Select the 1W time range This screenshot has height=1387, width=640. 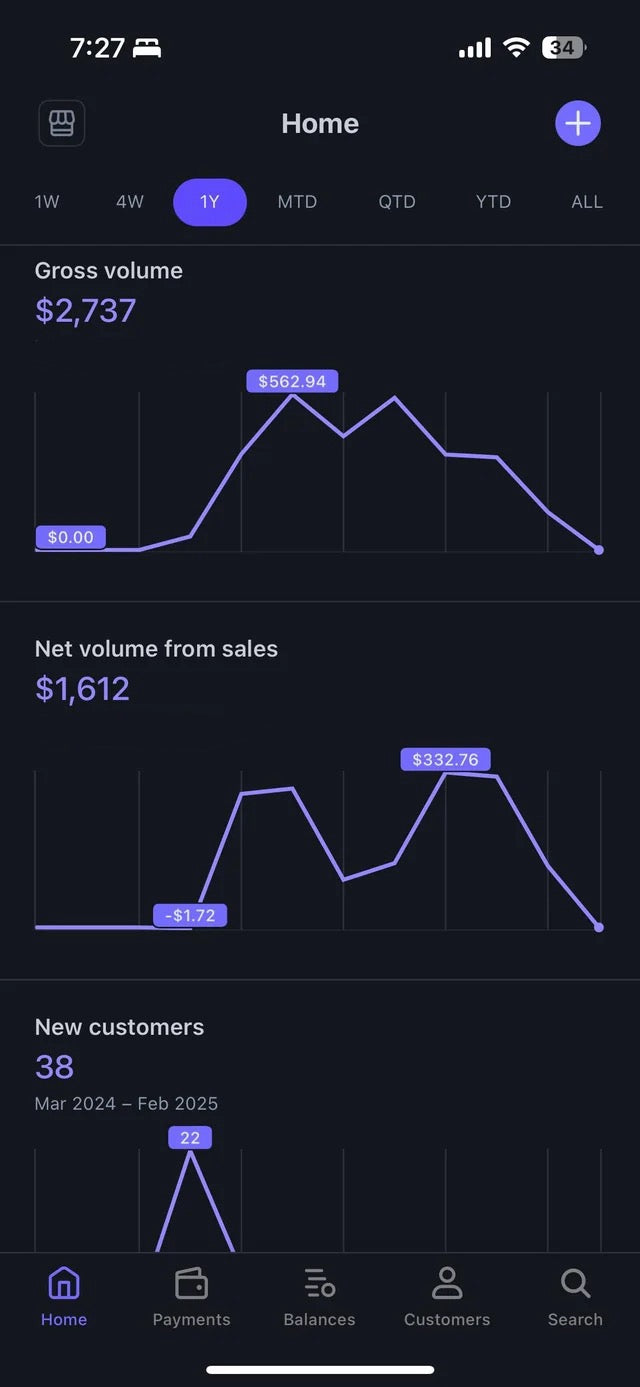(47, 202)
